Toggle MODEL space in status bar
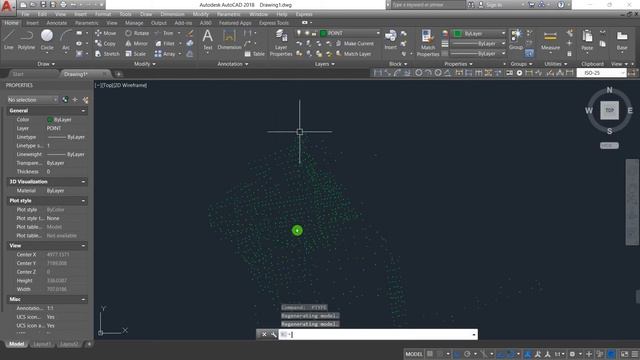 [413, 354]
